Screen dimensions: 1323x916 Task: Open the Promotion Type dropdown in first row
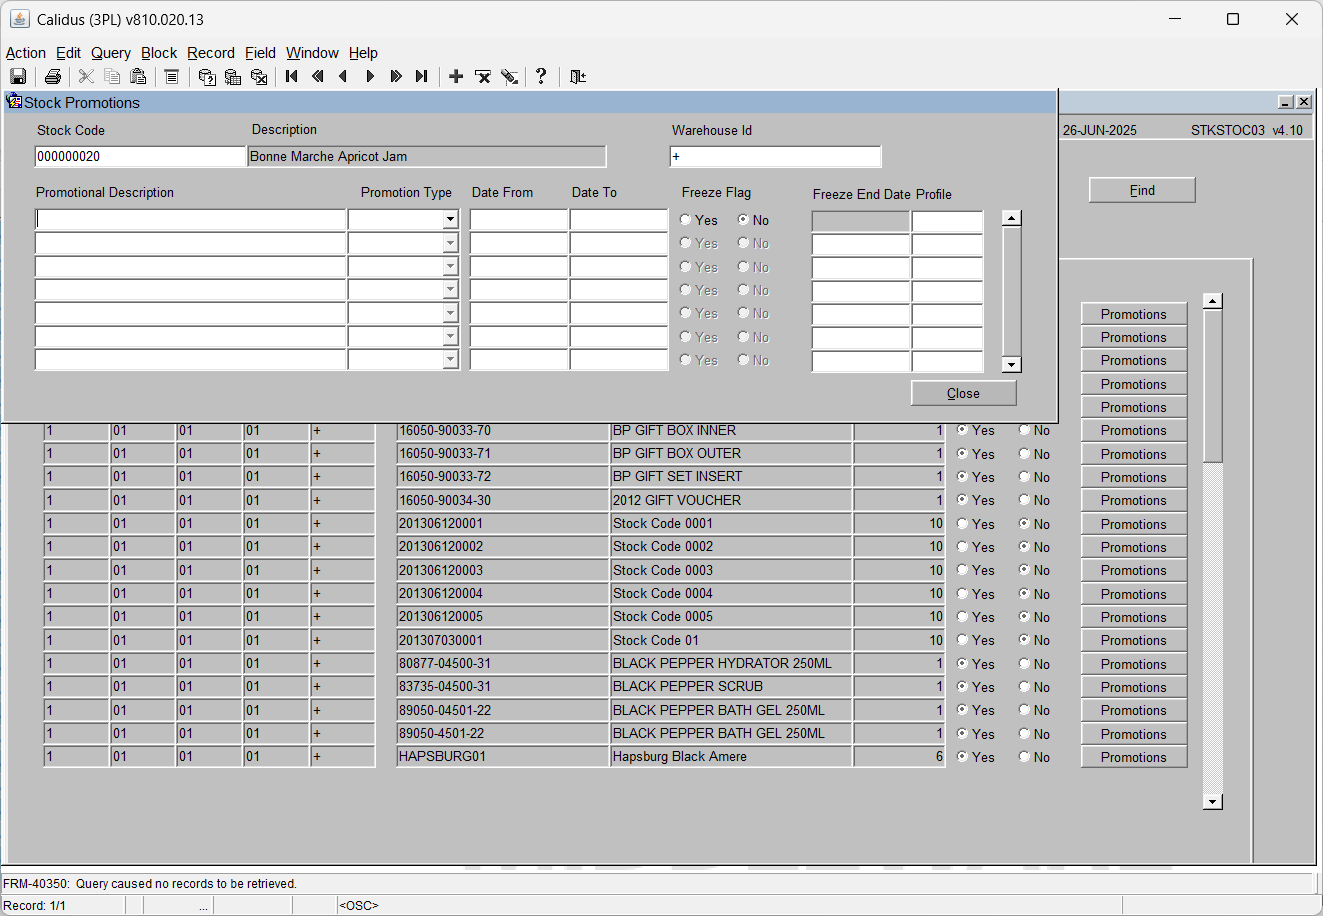point(450,220)
